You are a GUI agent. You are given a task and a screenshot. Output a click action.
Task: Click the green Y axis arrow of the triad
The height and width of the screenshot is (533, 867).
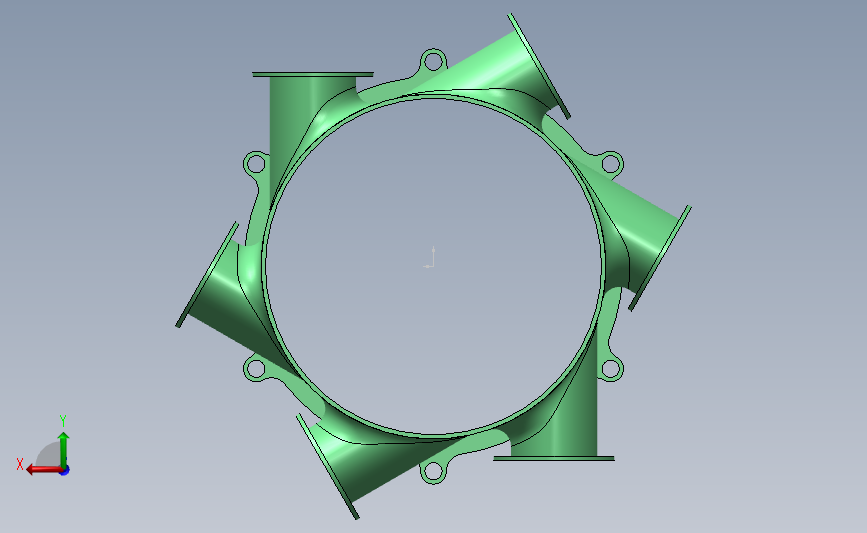click(64, 450)
